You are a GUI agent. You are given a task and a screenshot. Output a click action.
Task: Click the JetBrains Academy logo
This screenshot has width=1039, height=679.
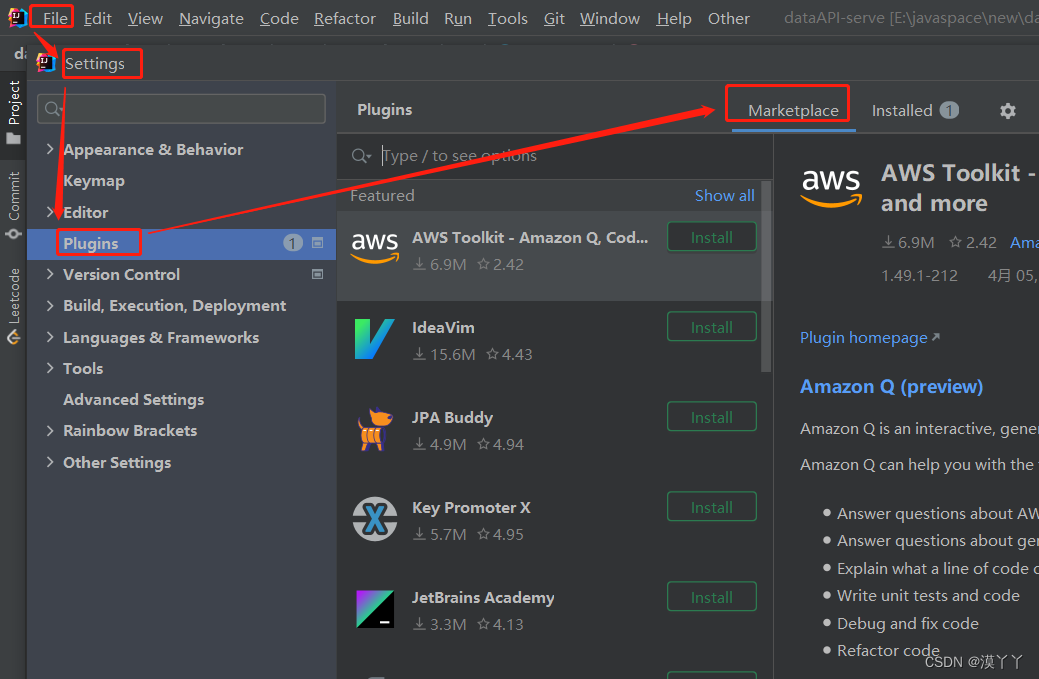[375, 609]
